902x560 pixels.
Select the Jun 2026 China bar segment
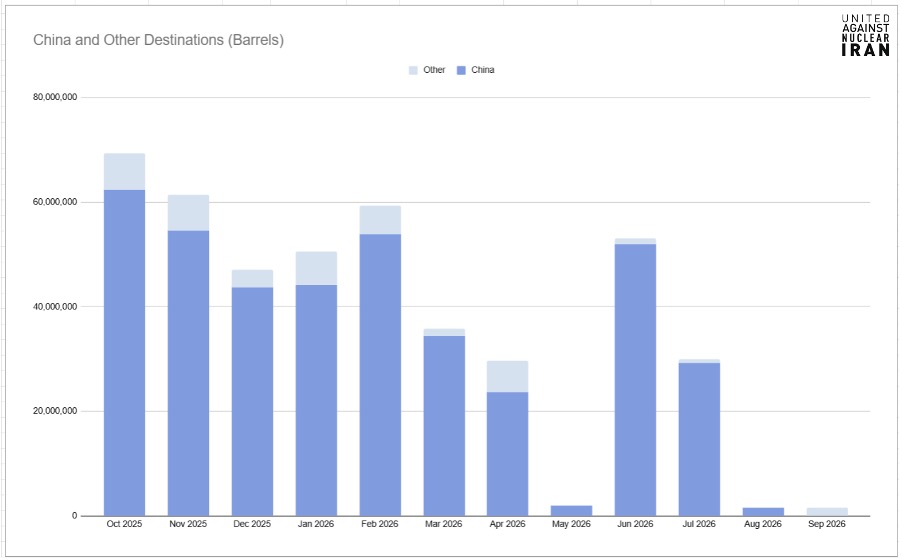635,380
